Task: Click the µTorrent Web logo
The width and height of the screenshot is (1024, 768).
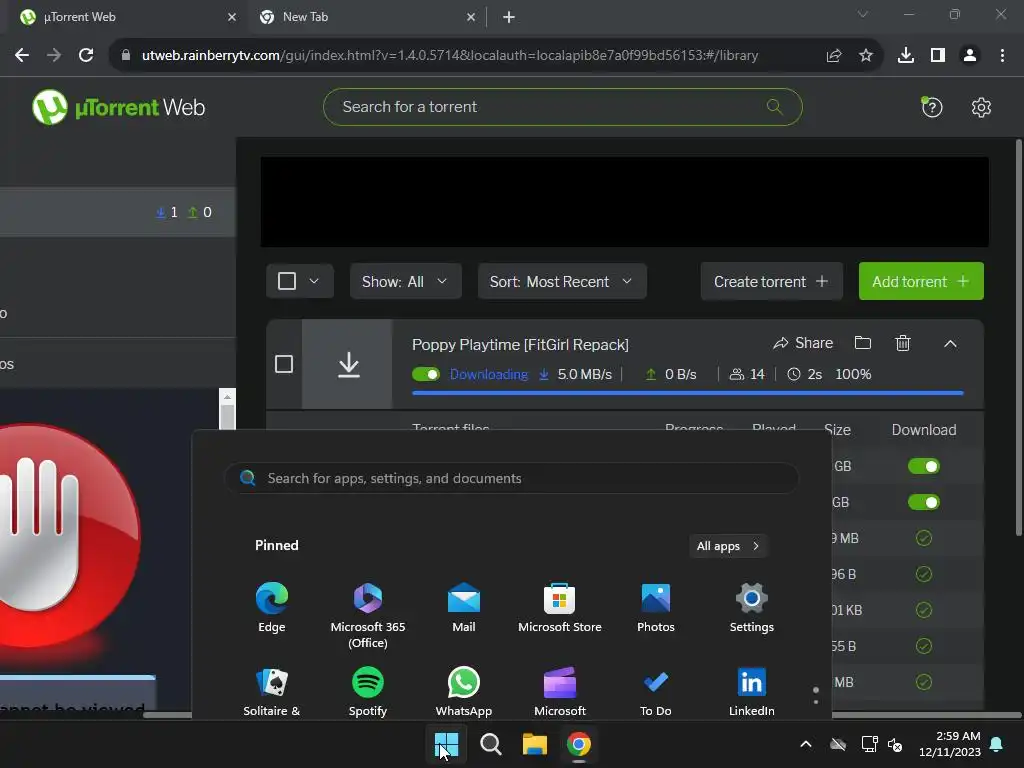Action: coord(118,107)
